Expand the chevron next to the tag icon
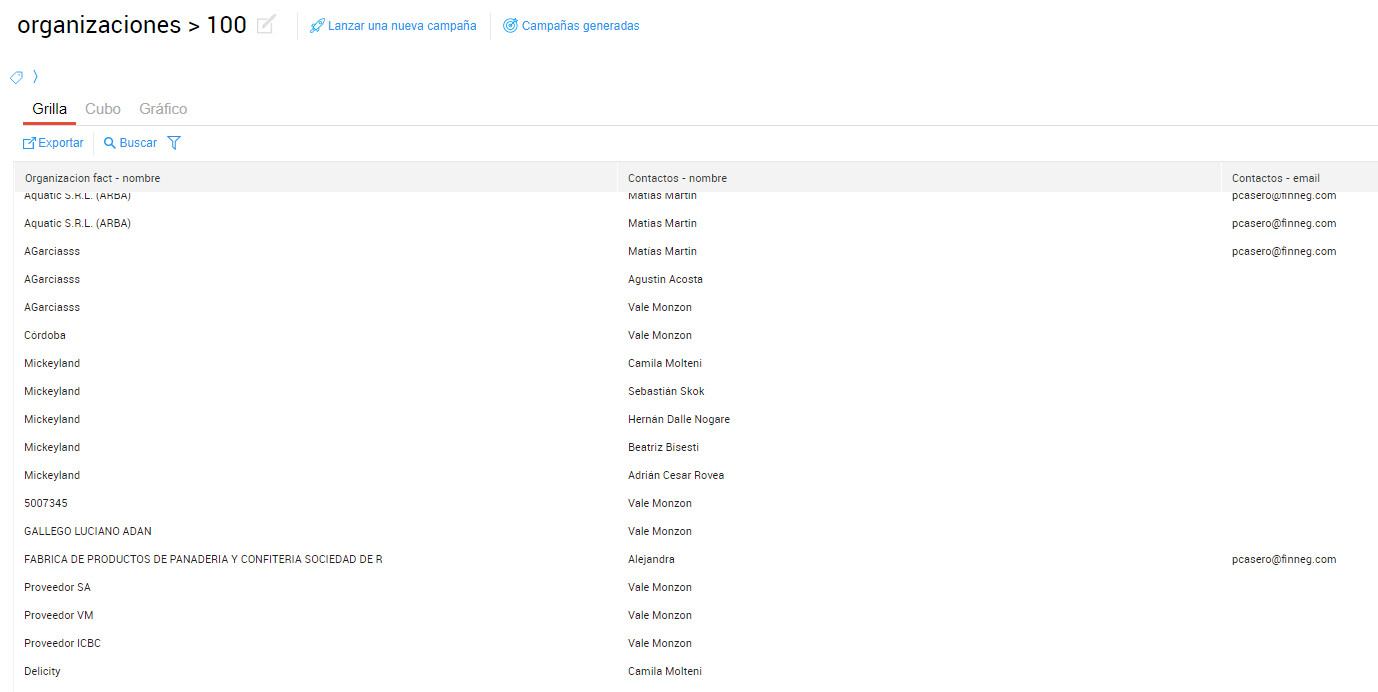1378x692 pixels. (x=35, y=76)
